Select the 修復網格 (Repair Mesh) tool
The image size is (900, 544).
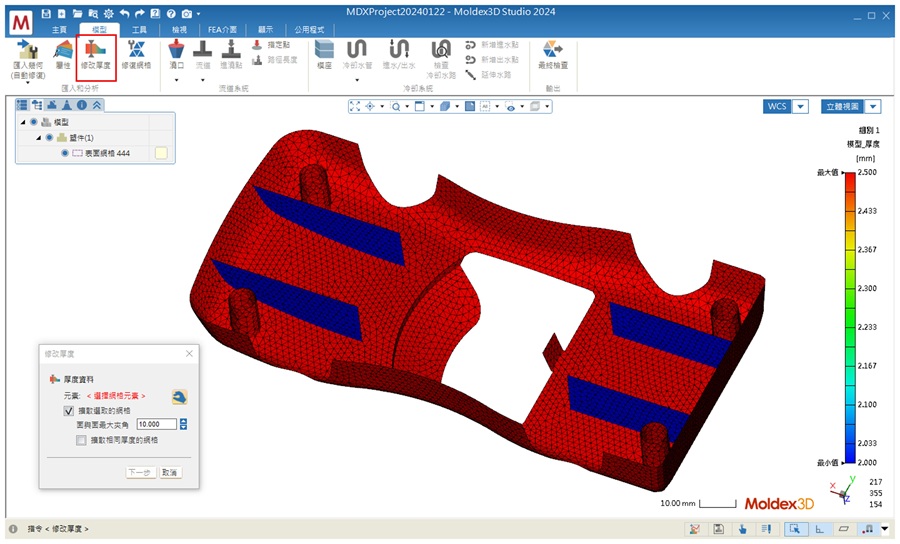point(137,53)
